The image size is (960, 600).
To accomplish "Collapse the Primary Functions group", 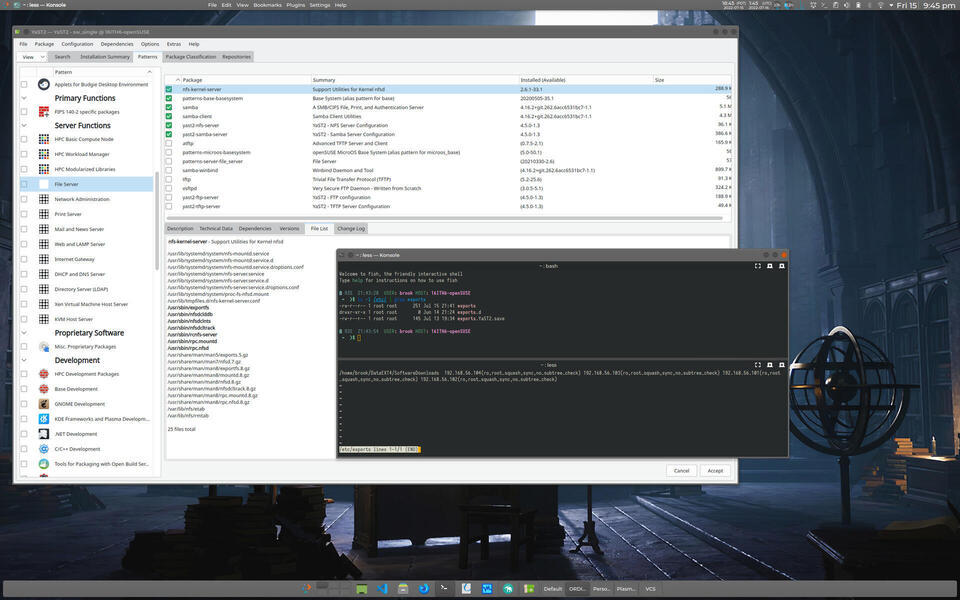I will [24, 98].
